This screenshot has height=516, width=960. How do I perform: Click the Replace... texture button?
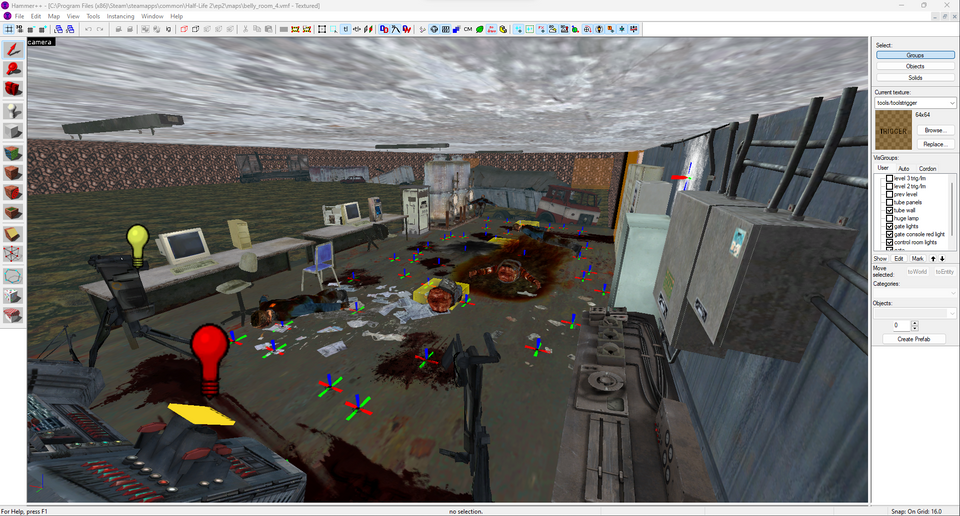coord(935,144)
